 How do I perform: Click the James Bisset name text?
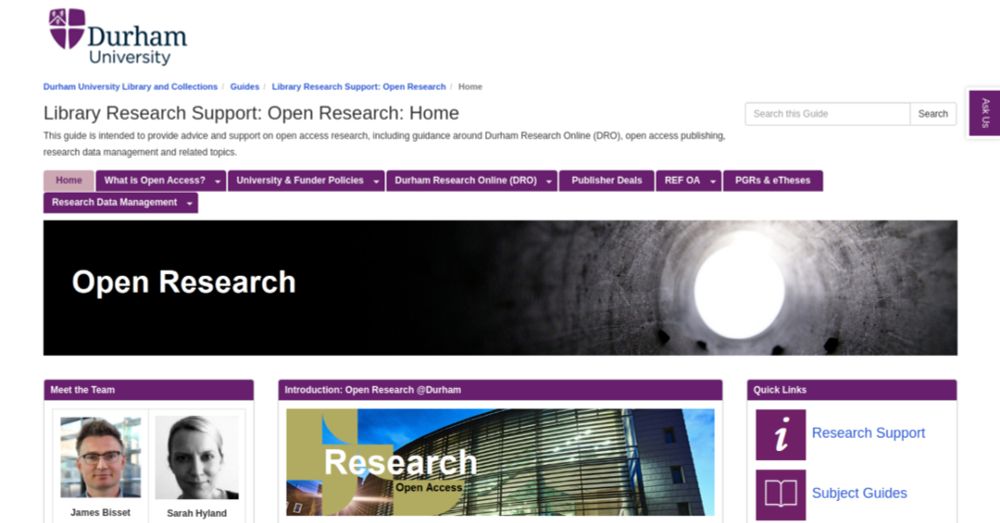point(100,512)
